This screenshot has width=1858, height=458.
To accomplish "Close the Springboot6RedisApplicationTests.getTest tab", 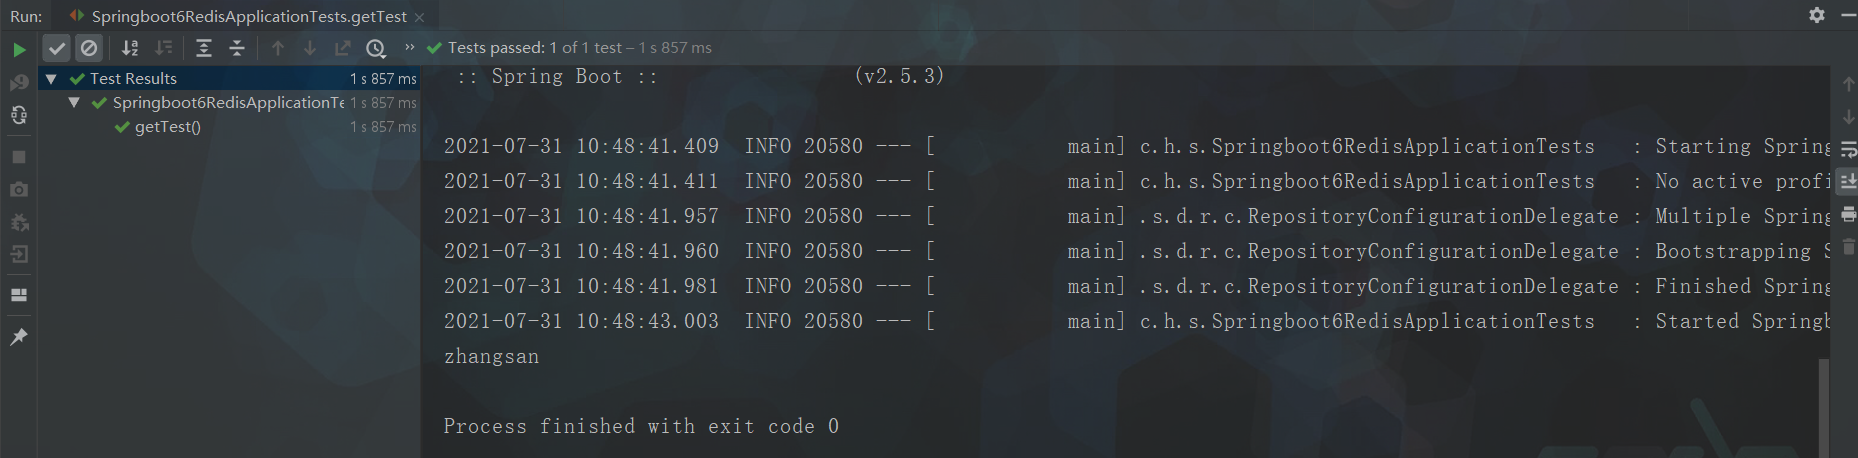I will point(419,17).
